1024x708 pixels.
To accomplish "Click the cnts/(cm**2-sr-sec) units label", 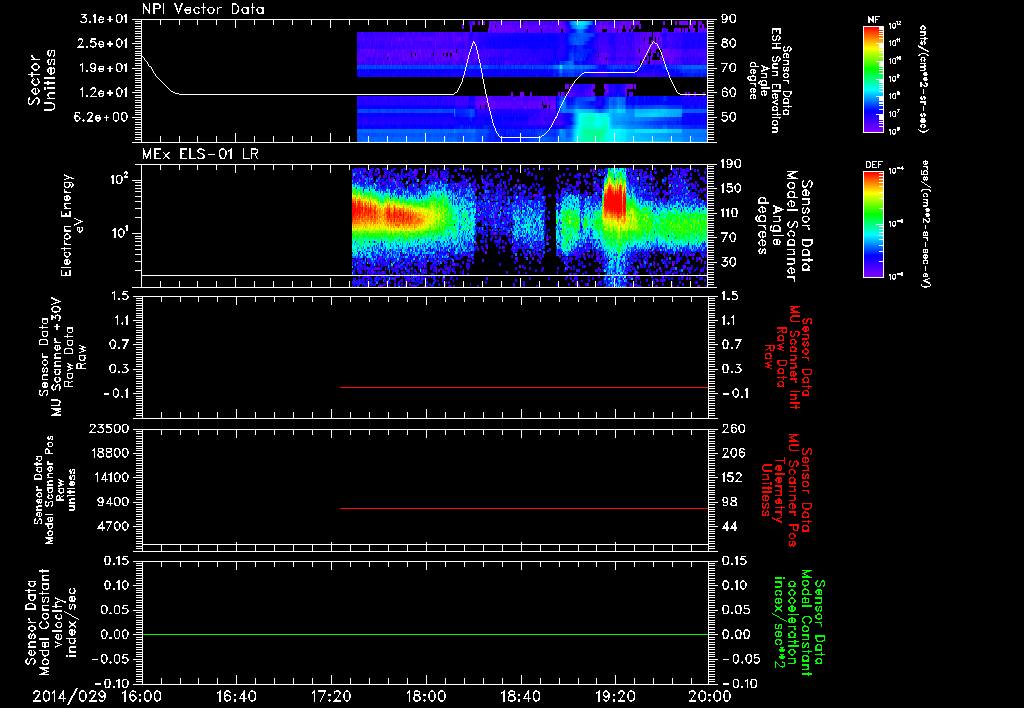I will 924,78.
